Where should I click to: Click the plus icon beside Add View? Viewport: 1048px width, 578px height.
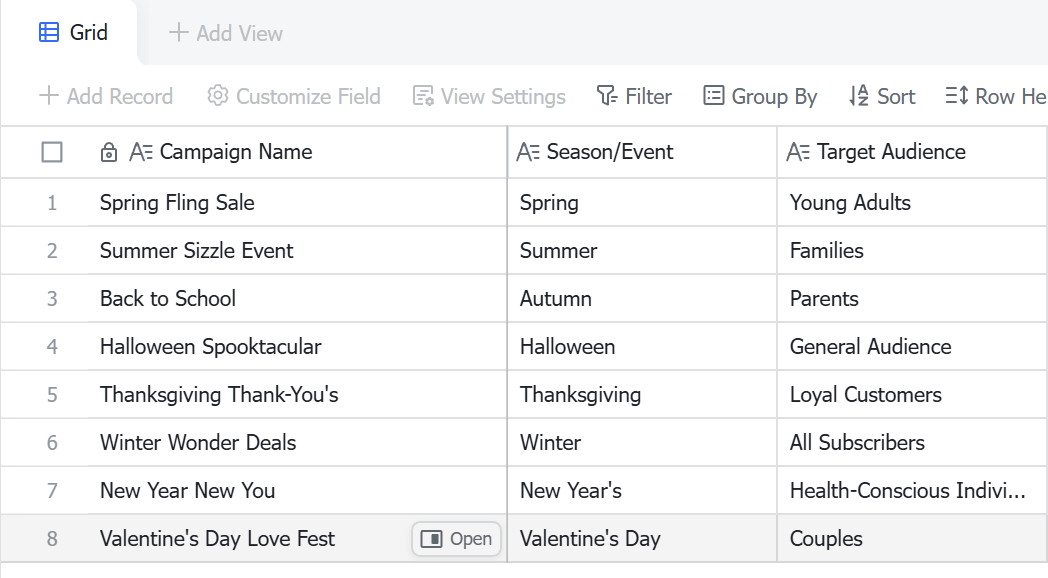178,32
